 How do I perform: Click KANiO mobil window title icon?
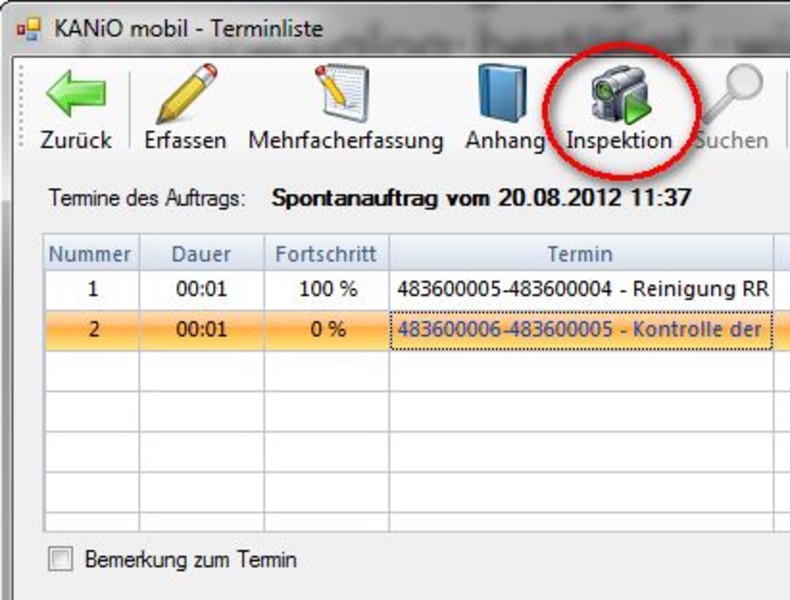tap(28, 29)
